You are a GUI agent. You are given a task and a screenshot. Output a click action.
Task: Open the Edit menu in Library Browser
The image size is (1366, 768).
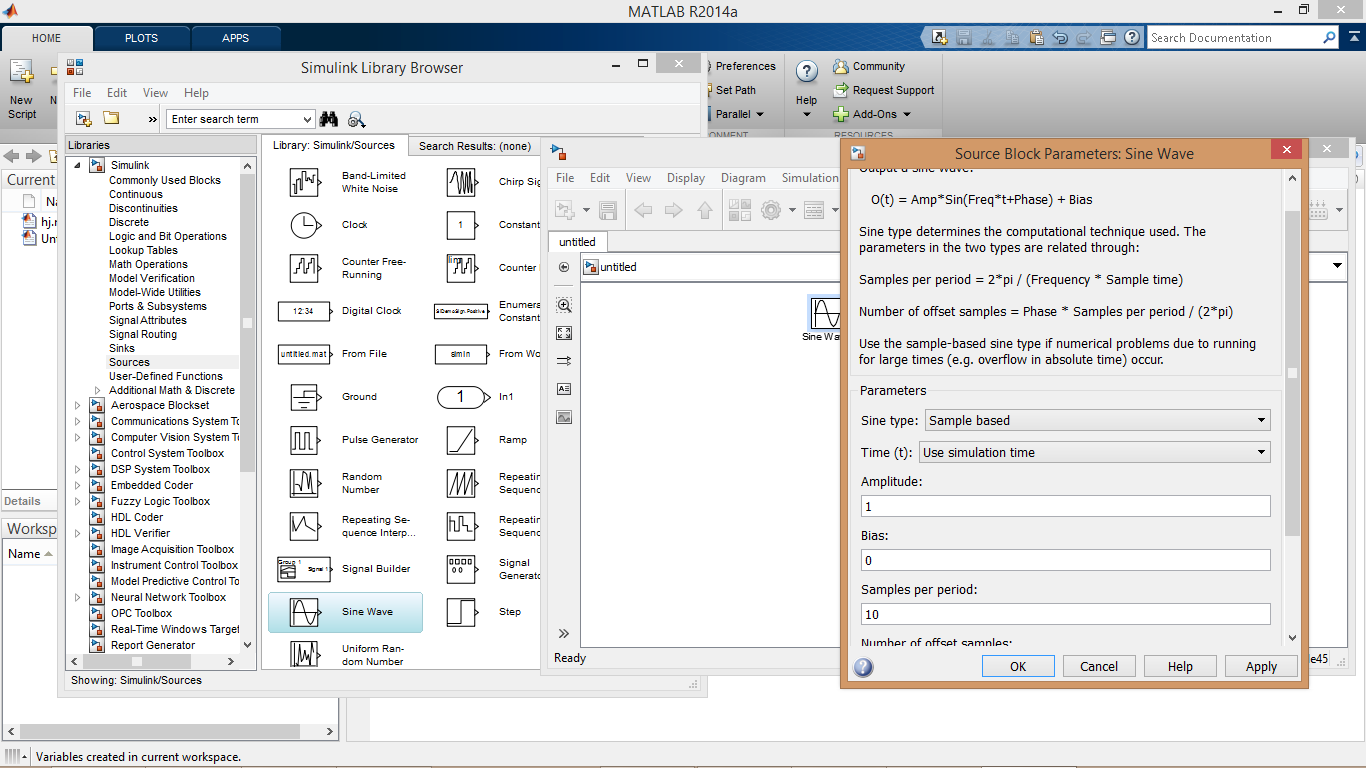pyautogui.click(x=117, y=93)
